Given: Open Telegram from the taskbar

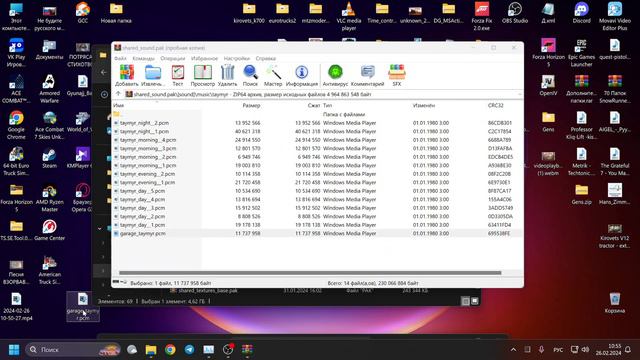Looking at the screenshot, I should click(189, 350).
